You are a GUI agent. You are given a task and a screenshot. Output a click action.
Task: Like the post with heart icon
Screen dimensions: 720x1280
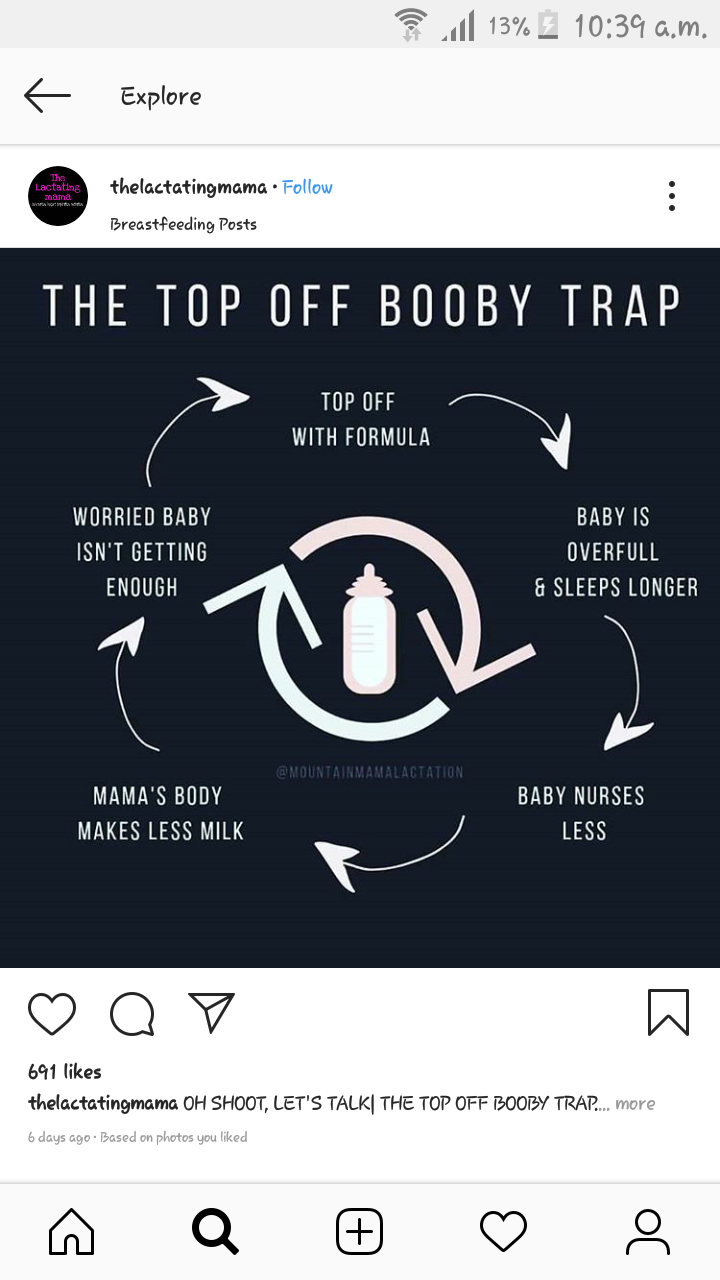[x=52, y=1013]
